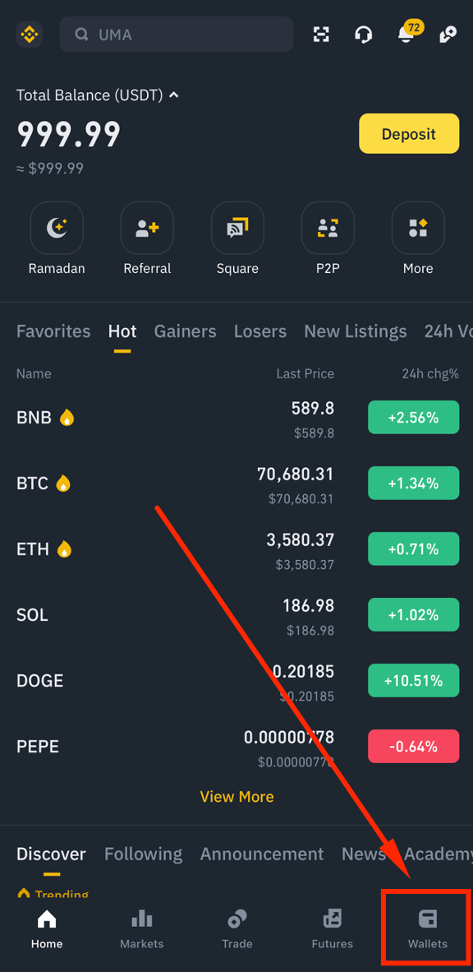Open the P2P shortcut icon
This screenshot has height=972, width=474.
coord(328,228)
